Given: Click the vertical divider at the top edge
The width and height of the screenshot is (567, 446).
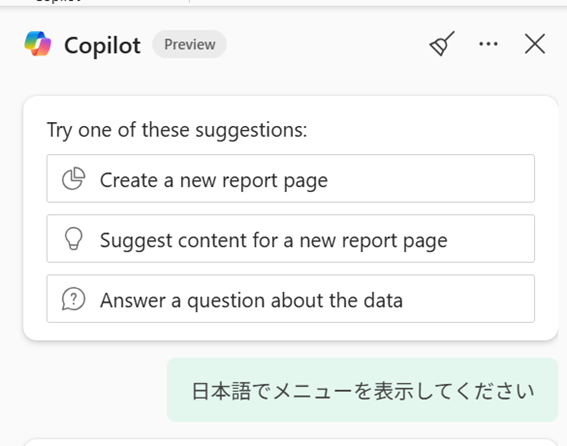Looking at the screenshot, I should pyautogui.click(x=189, y=1).
